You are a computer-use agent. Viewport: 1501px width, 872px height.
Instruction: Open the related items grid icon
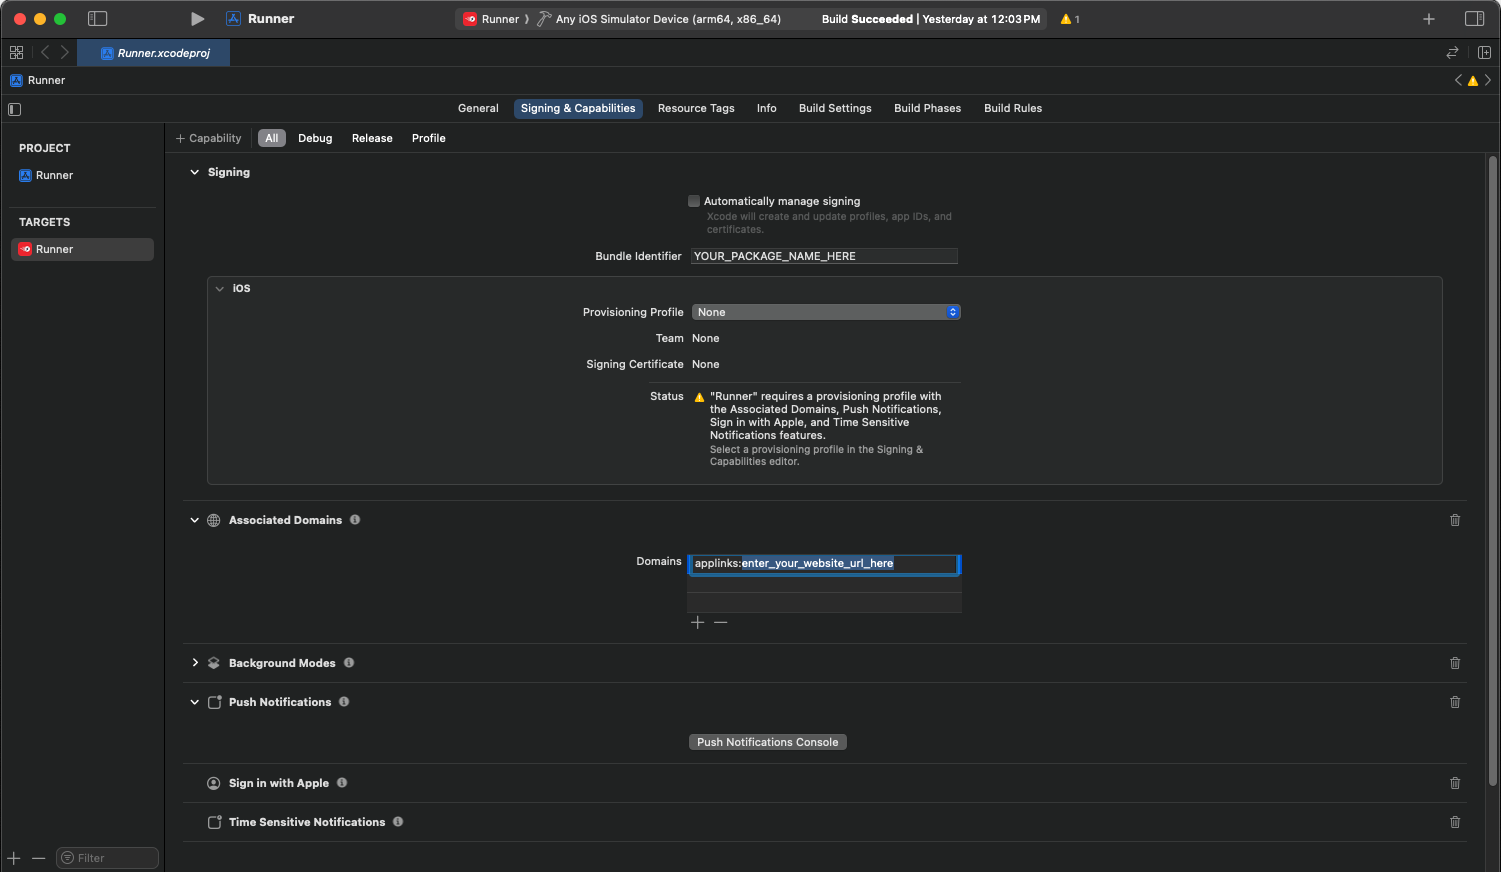(x=16, y=52)
